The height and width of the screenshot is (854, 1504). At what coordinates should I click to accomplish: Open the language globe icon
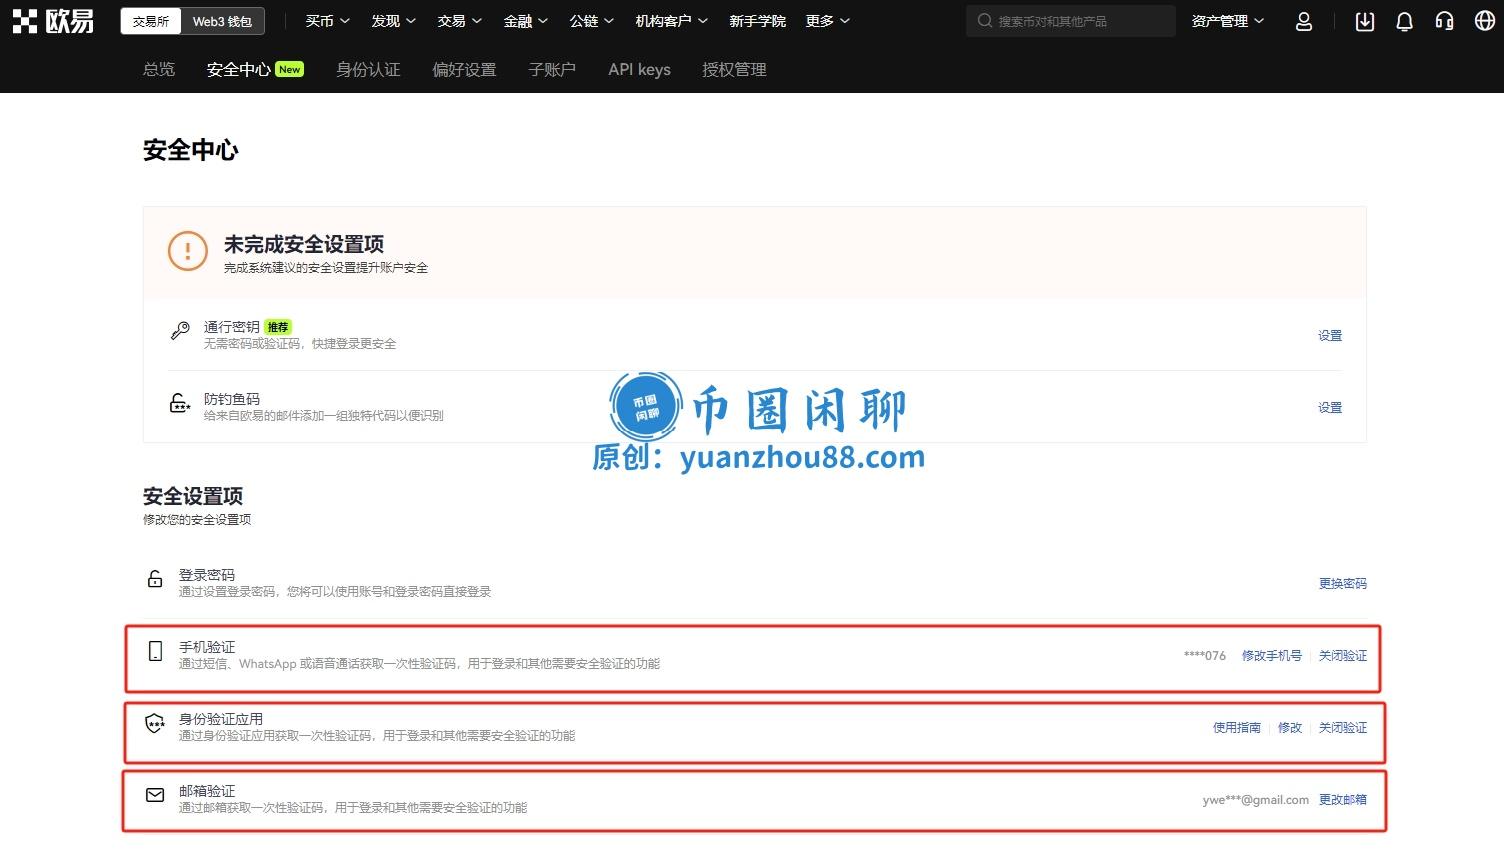coord(1484,21)
